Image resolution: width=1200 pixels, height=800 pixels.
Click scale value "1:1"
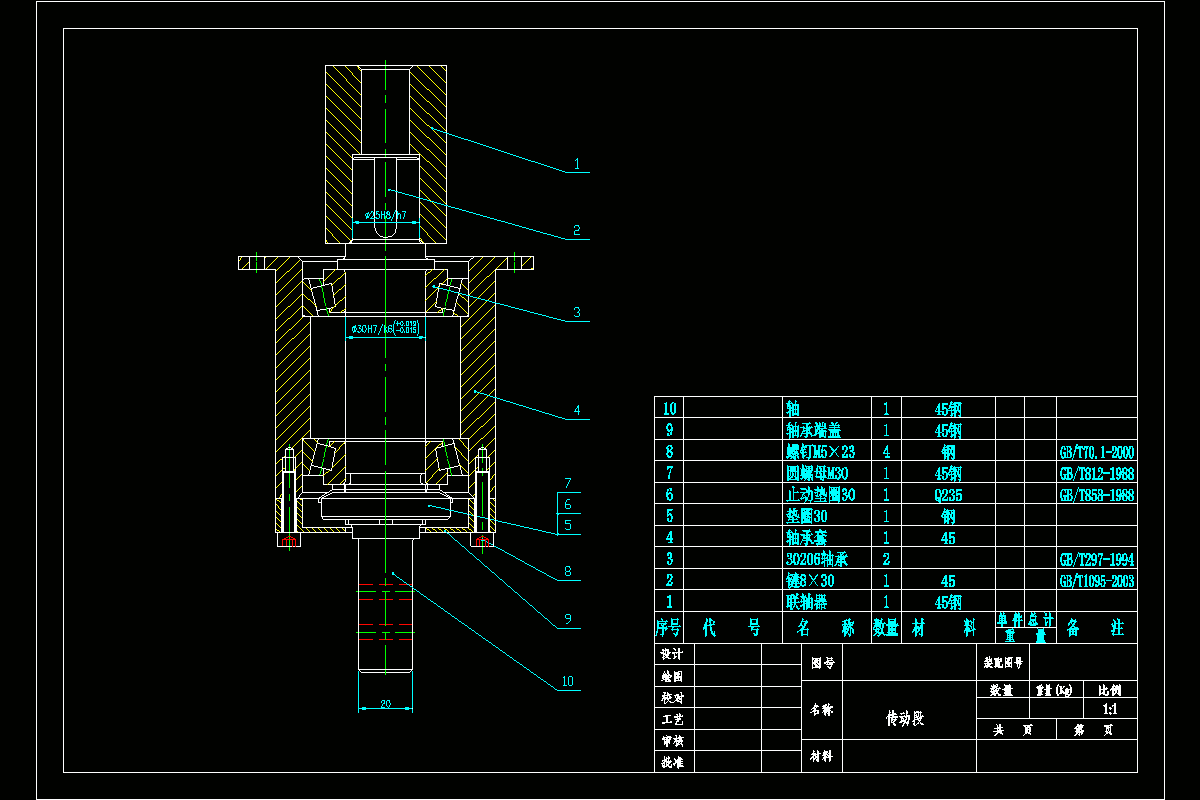[x=1110, y=709]
